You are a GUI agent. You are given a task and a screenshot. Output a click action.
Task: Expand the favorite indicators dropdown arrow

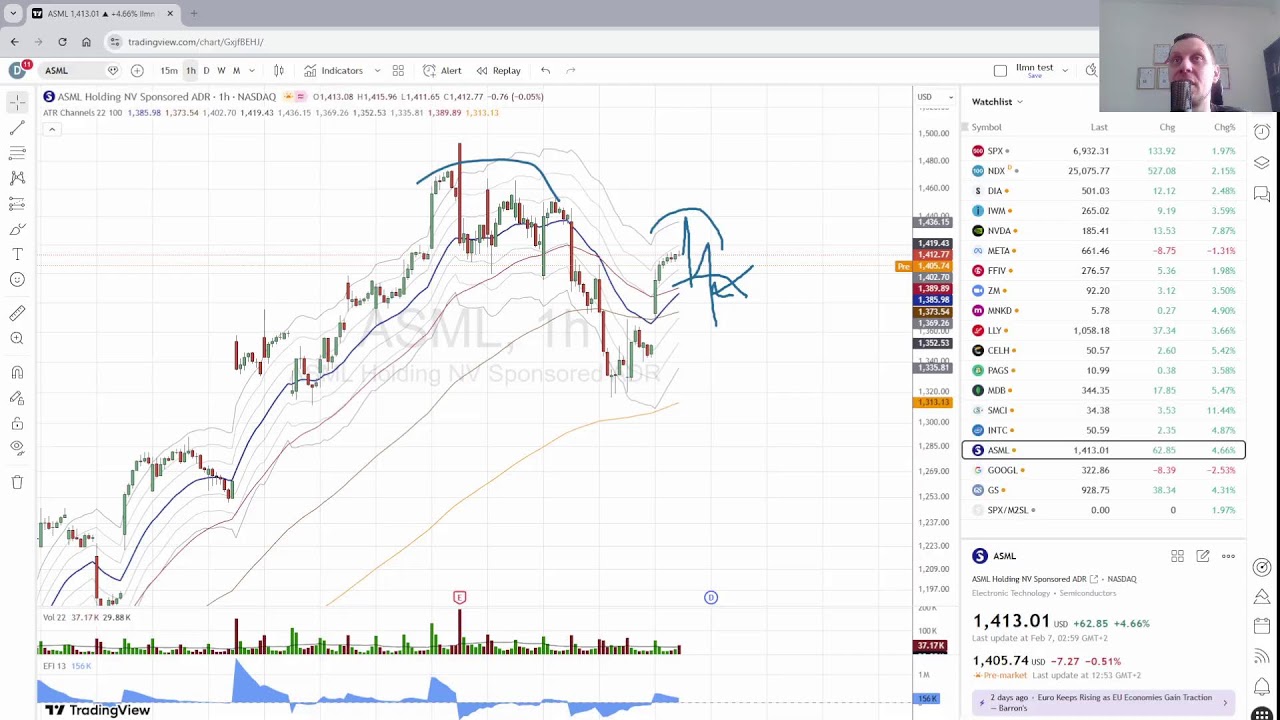coord(377,70)
